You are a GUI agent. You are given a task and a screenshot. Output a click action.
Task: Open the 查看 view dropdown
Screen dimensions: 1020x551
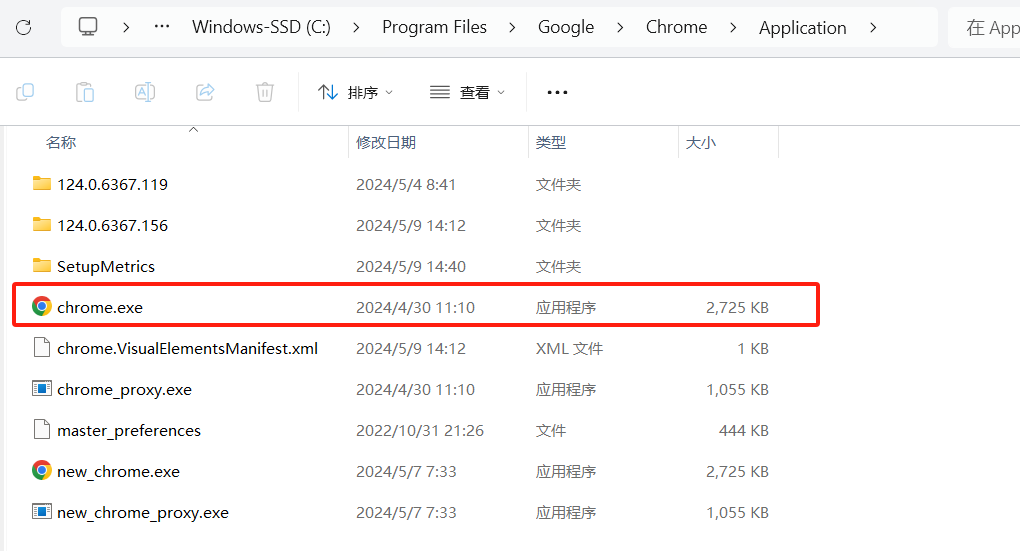coord(467,92)
